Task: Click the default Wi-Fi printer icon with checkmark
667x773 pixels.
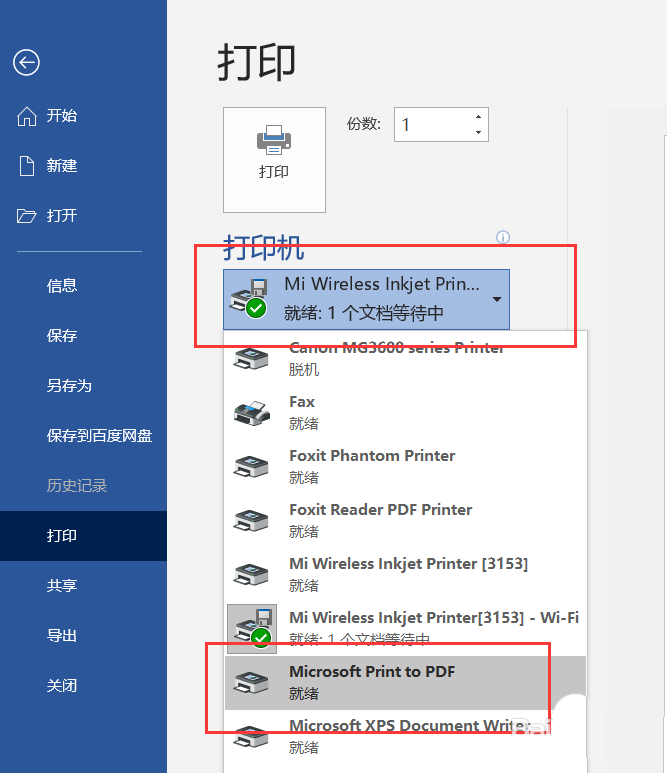Action: (252, 629)
